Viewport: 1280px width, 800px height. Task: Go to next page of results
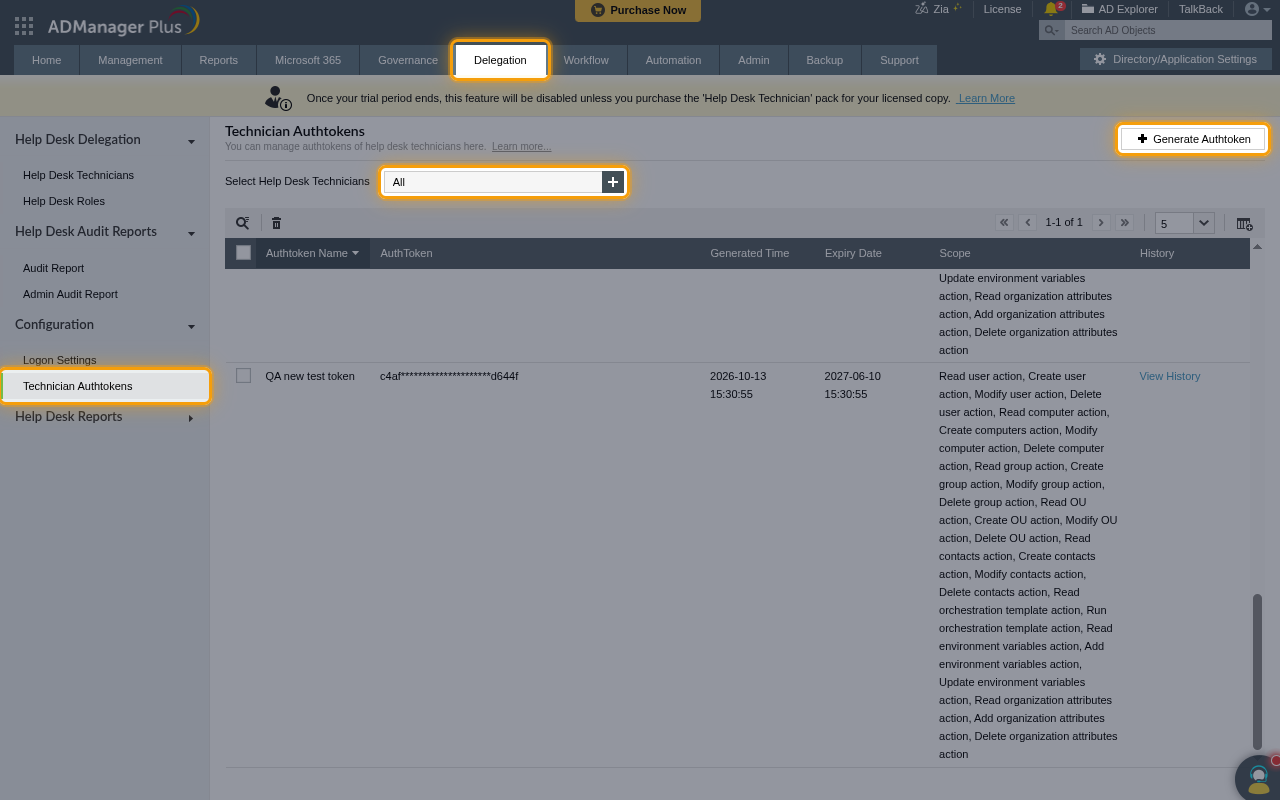pos(1101,223)
